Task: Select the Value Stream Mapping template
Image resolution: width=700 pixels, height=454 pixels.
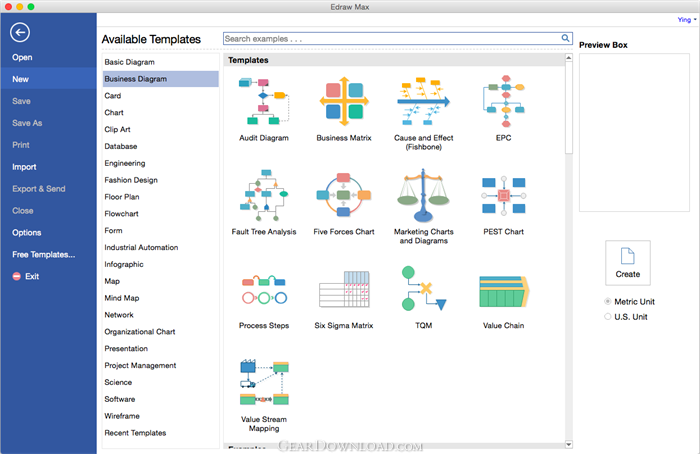Action: (264, 382)
